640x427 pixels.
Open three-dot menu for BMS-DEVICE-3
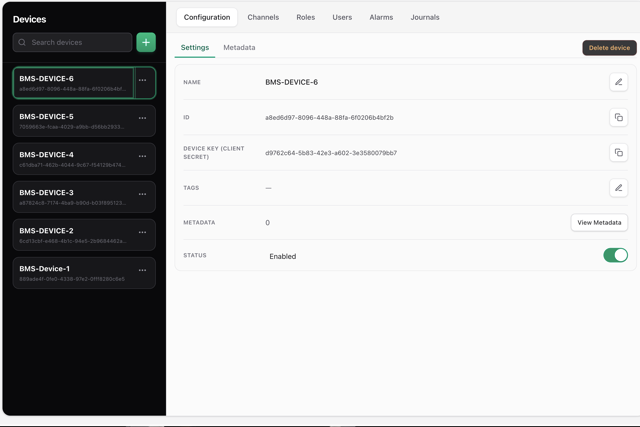142,194
